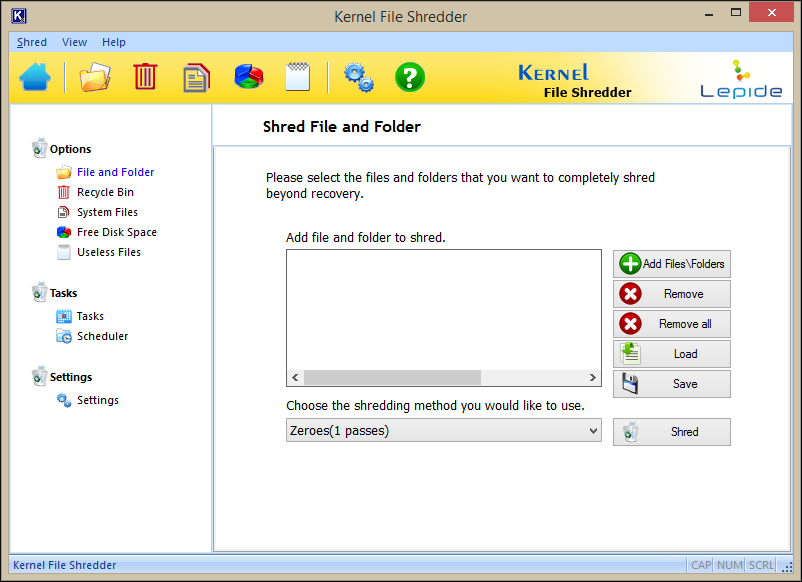Select Free Disk Space in sidebar
The width and height of the screenshot is (802, 582).
(117, 232)
